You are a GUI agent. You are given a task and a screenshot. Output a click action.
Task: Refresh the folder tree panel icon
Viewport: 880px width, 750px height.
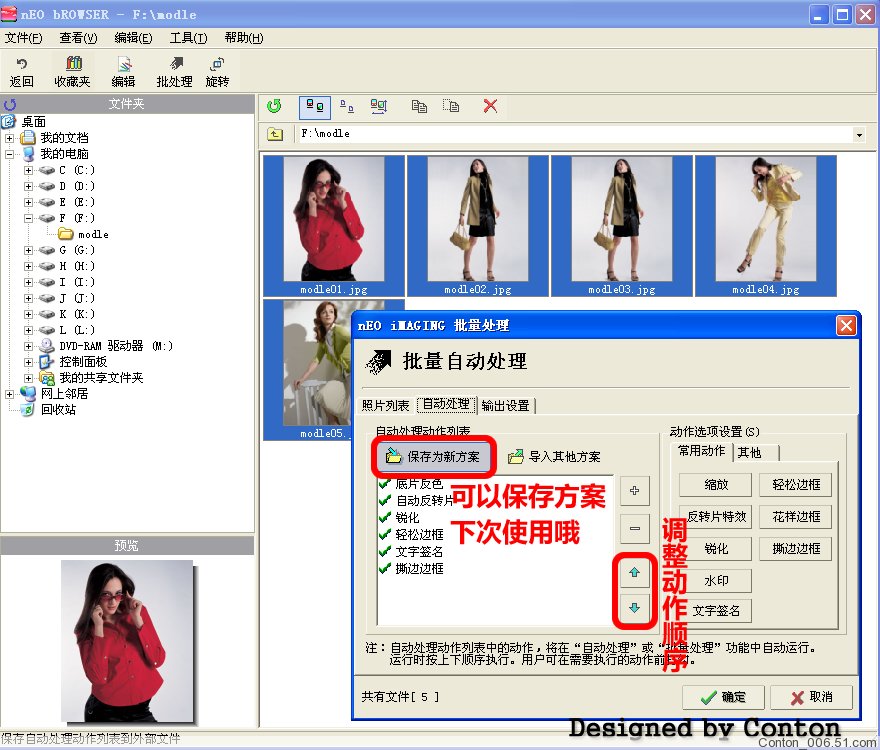click(x=10, y=104)
